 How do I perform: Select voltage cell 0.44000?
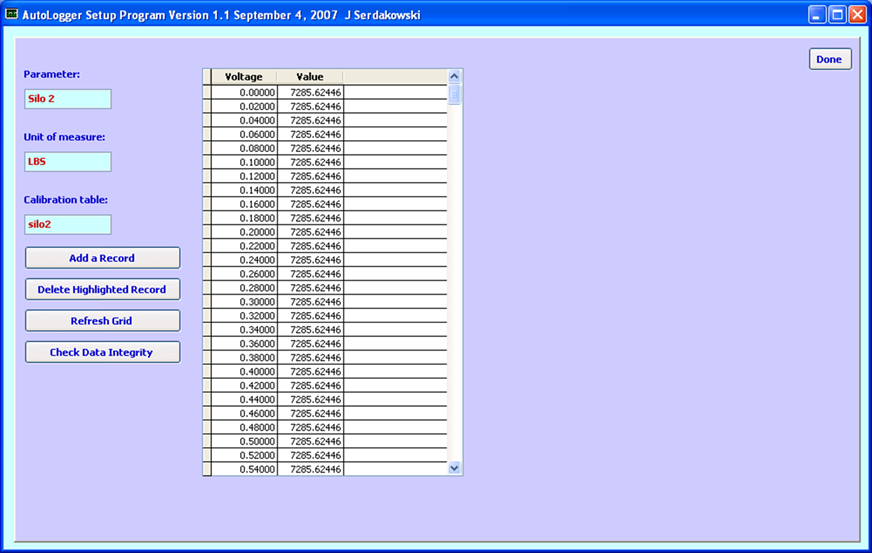(244, 399)
